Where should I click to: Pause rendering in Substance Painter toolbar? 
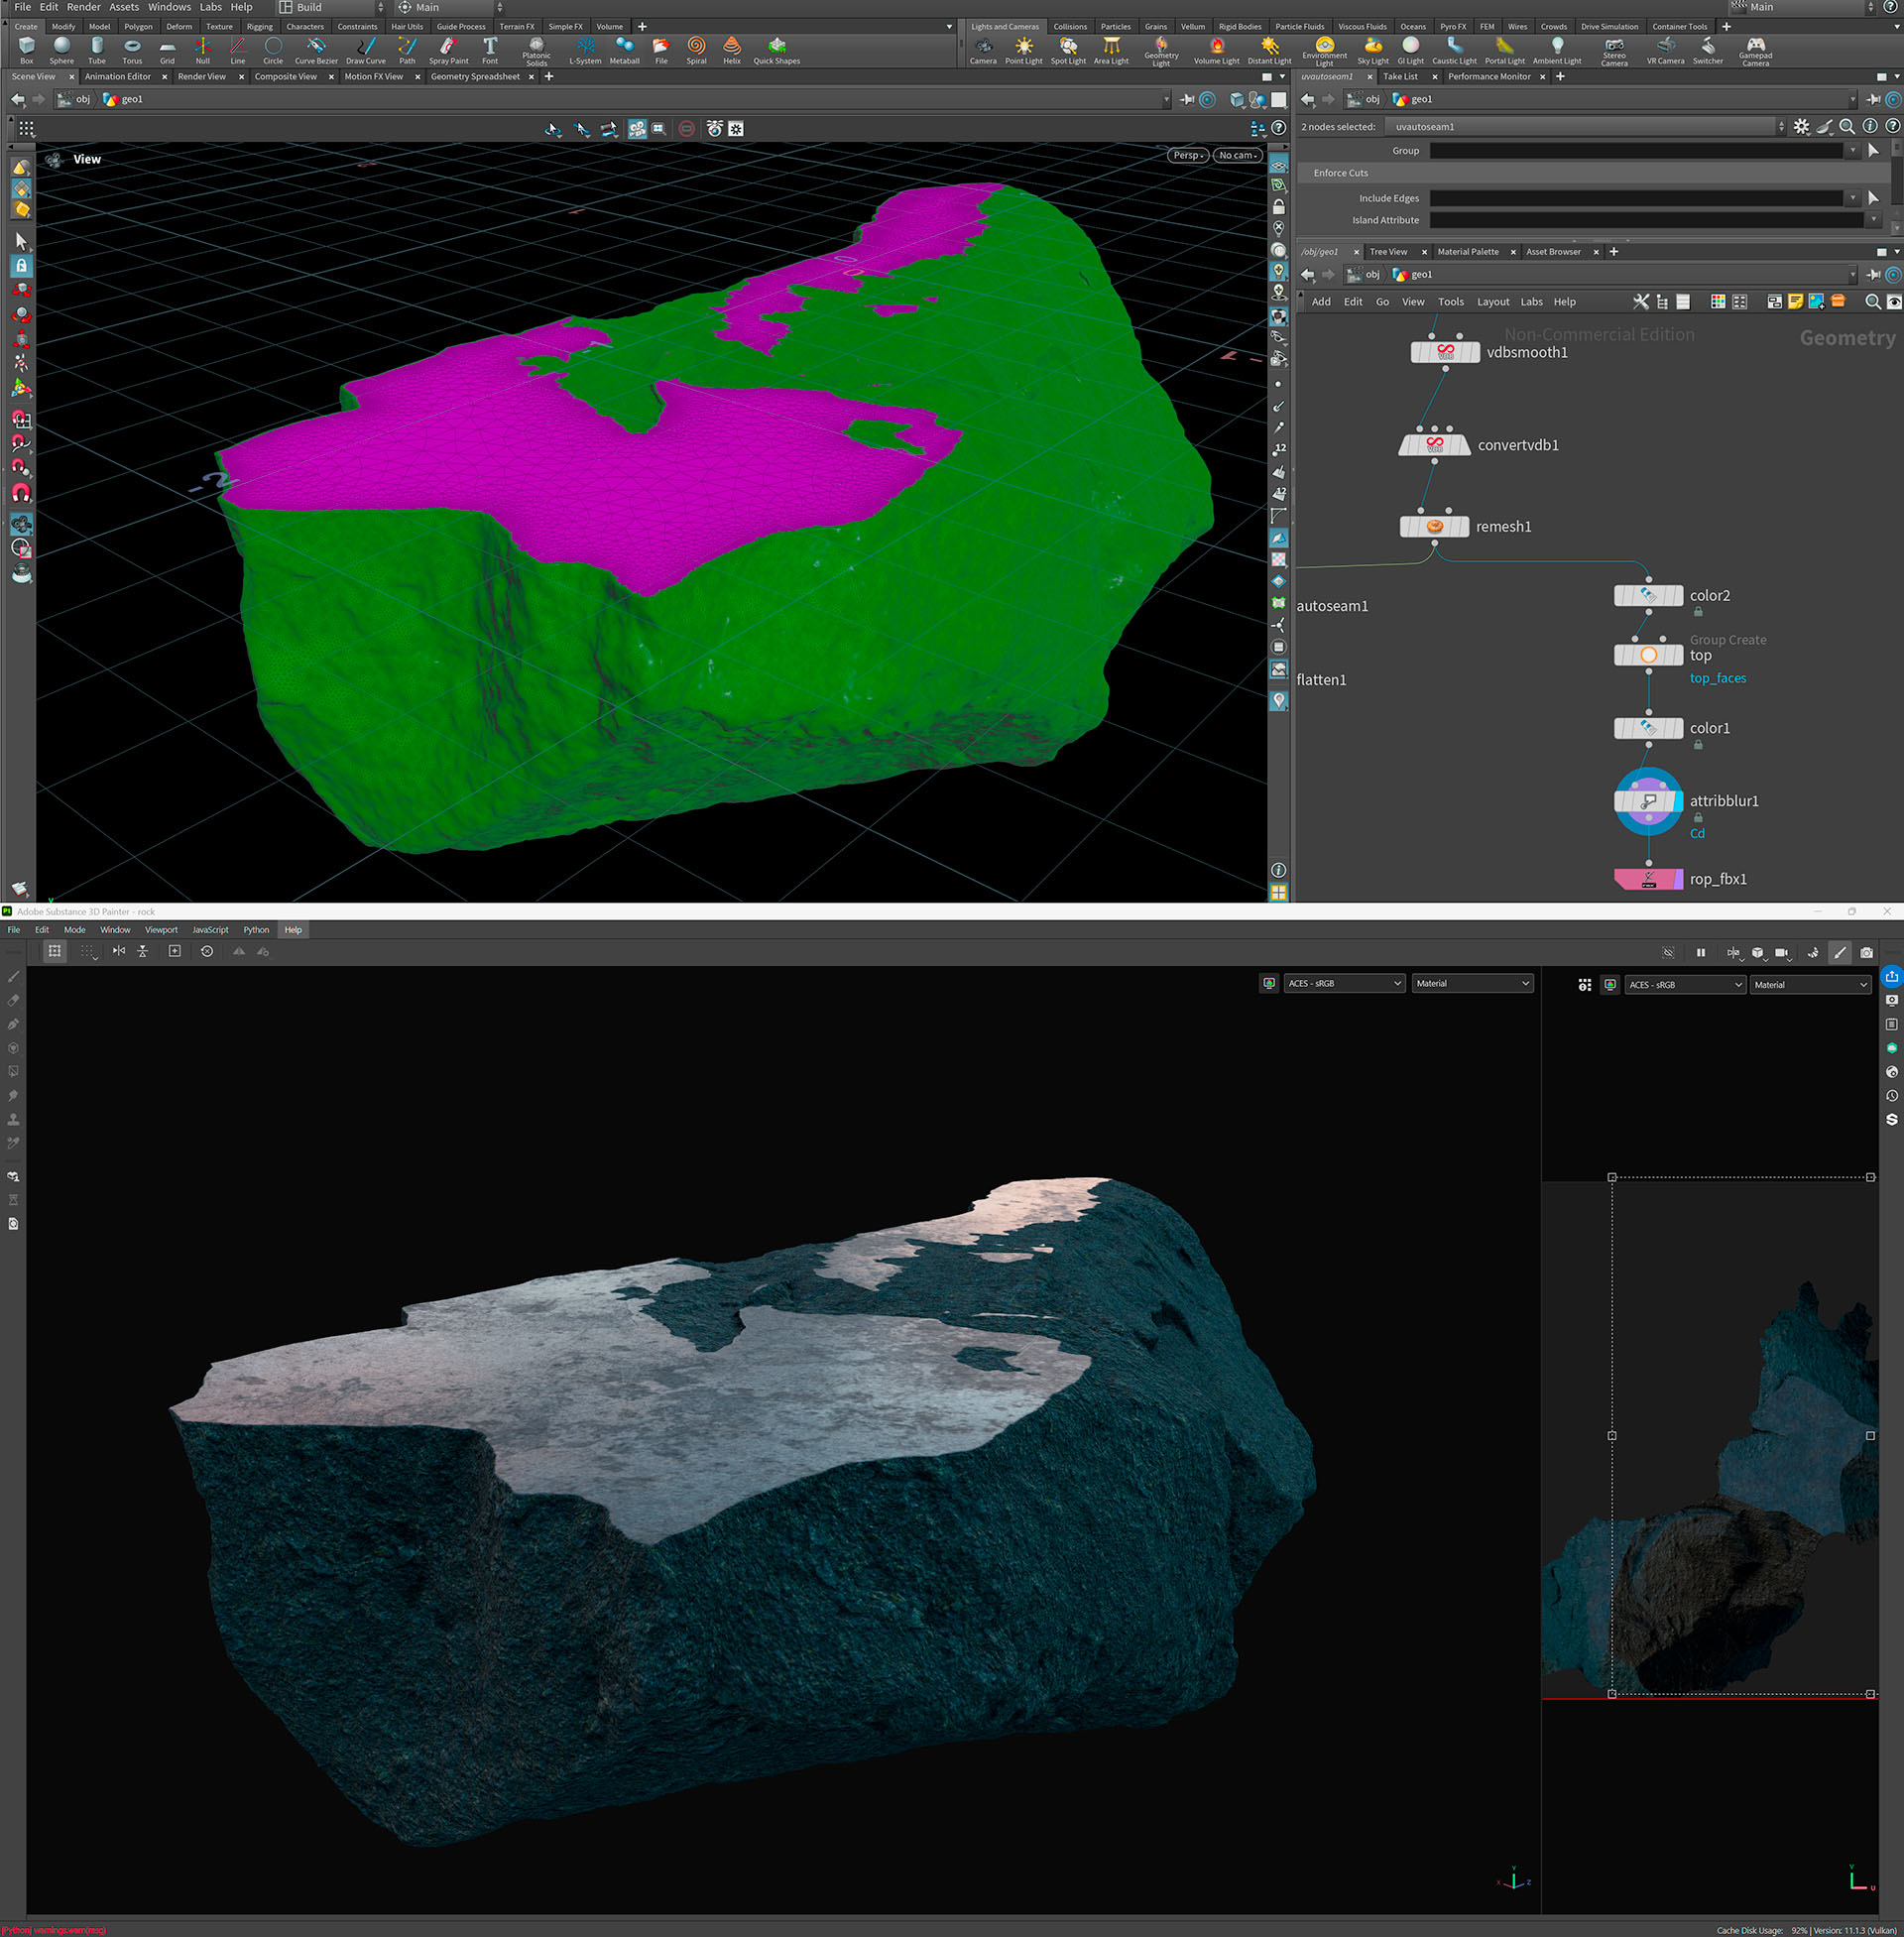coord(1700,952)
